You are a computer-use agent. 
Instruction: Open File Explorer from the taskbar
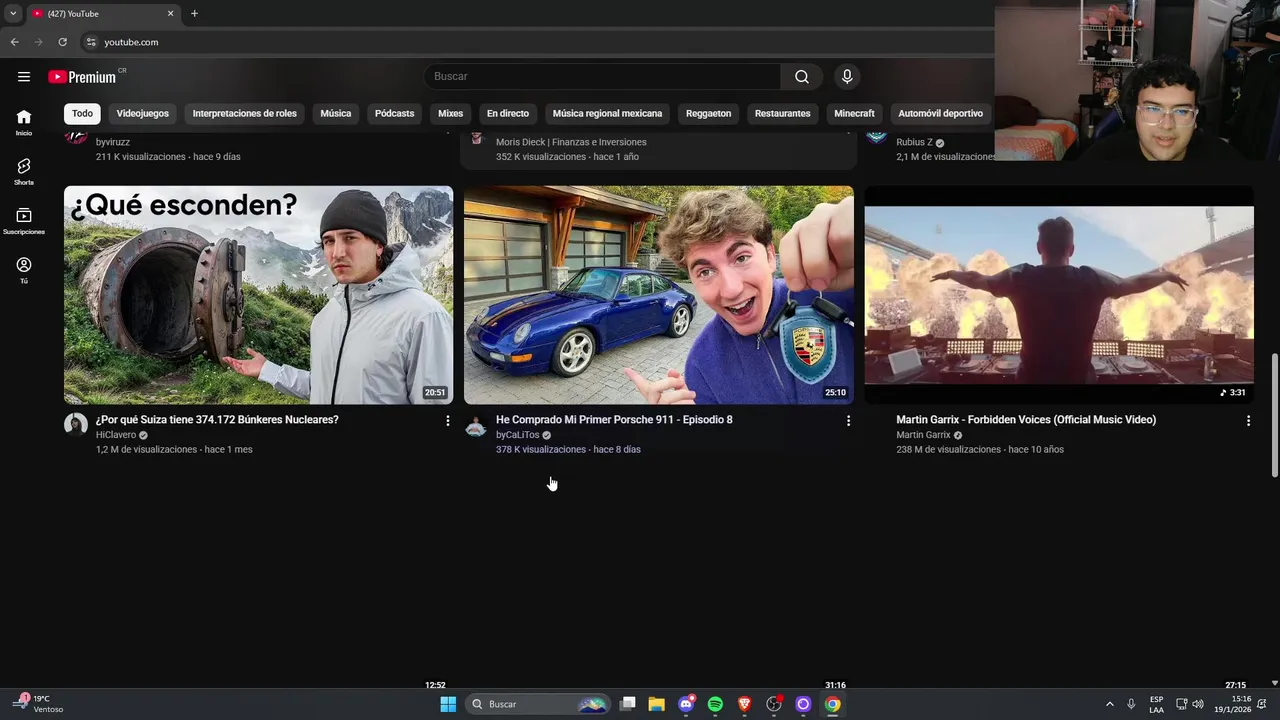656,704
